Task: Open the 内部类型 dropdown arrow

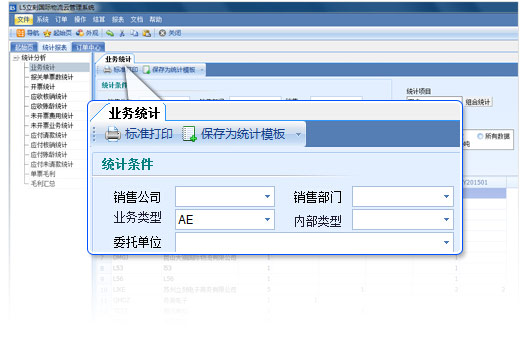Action: [x=446, y=220]
